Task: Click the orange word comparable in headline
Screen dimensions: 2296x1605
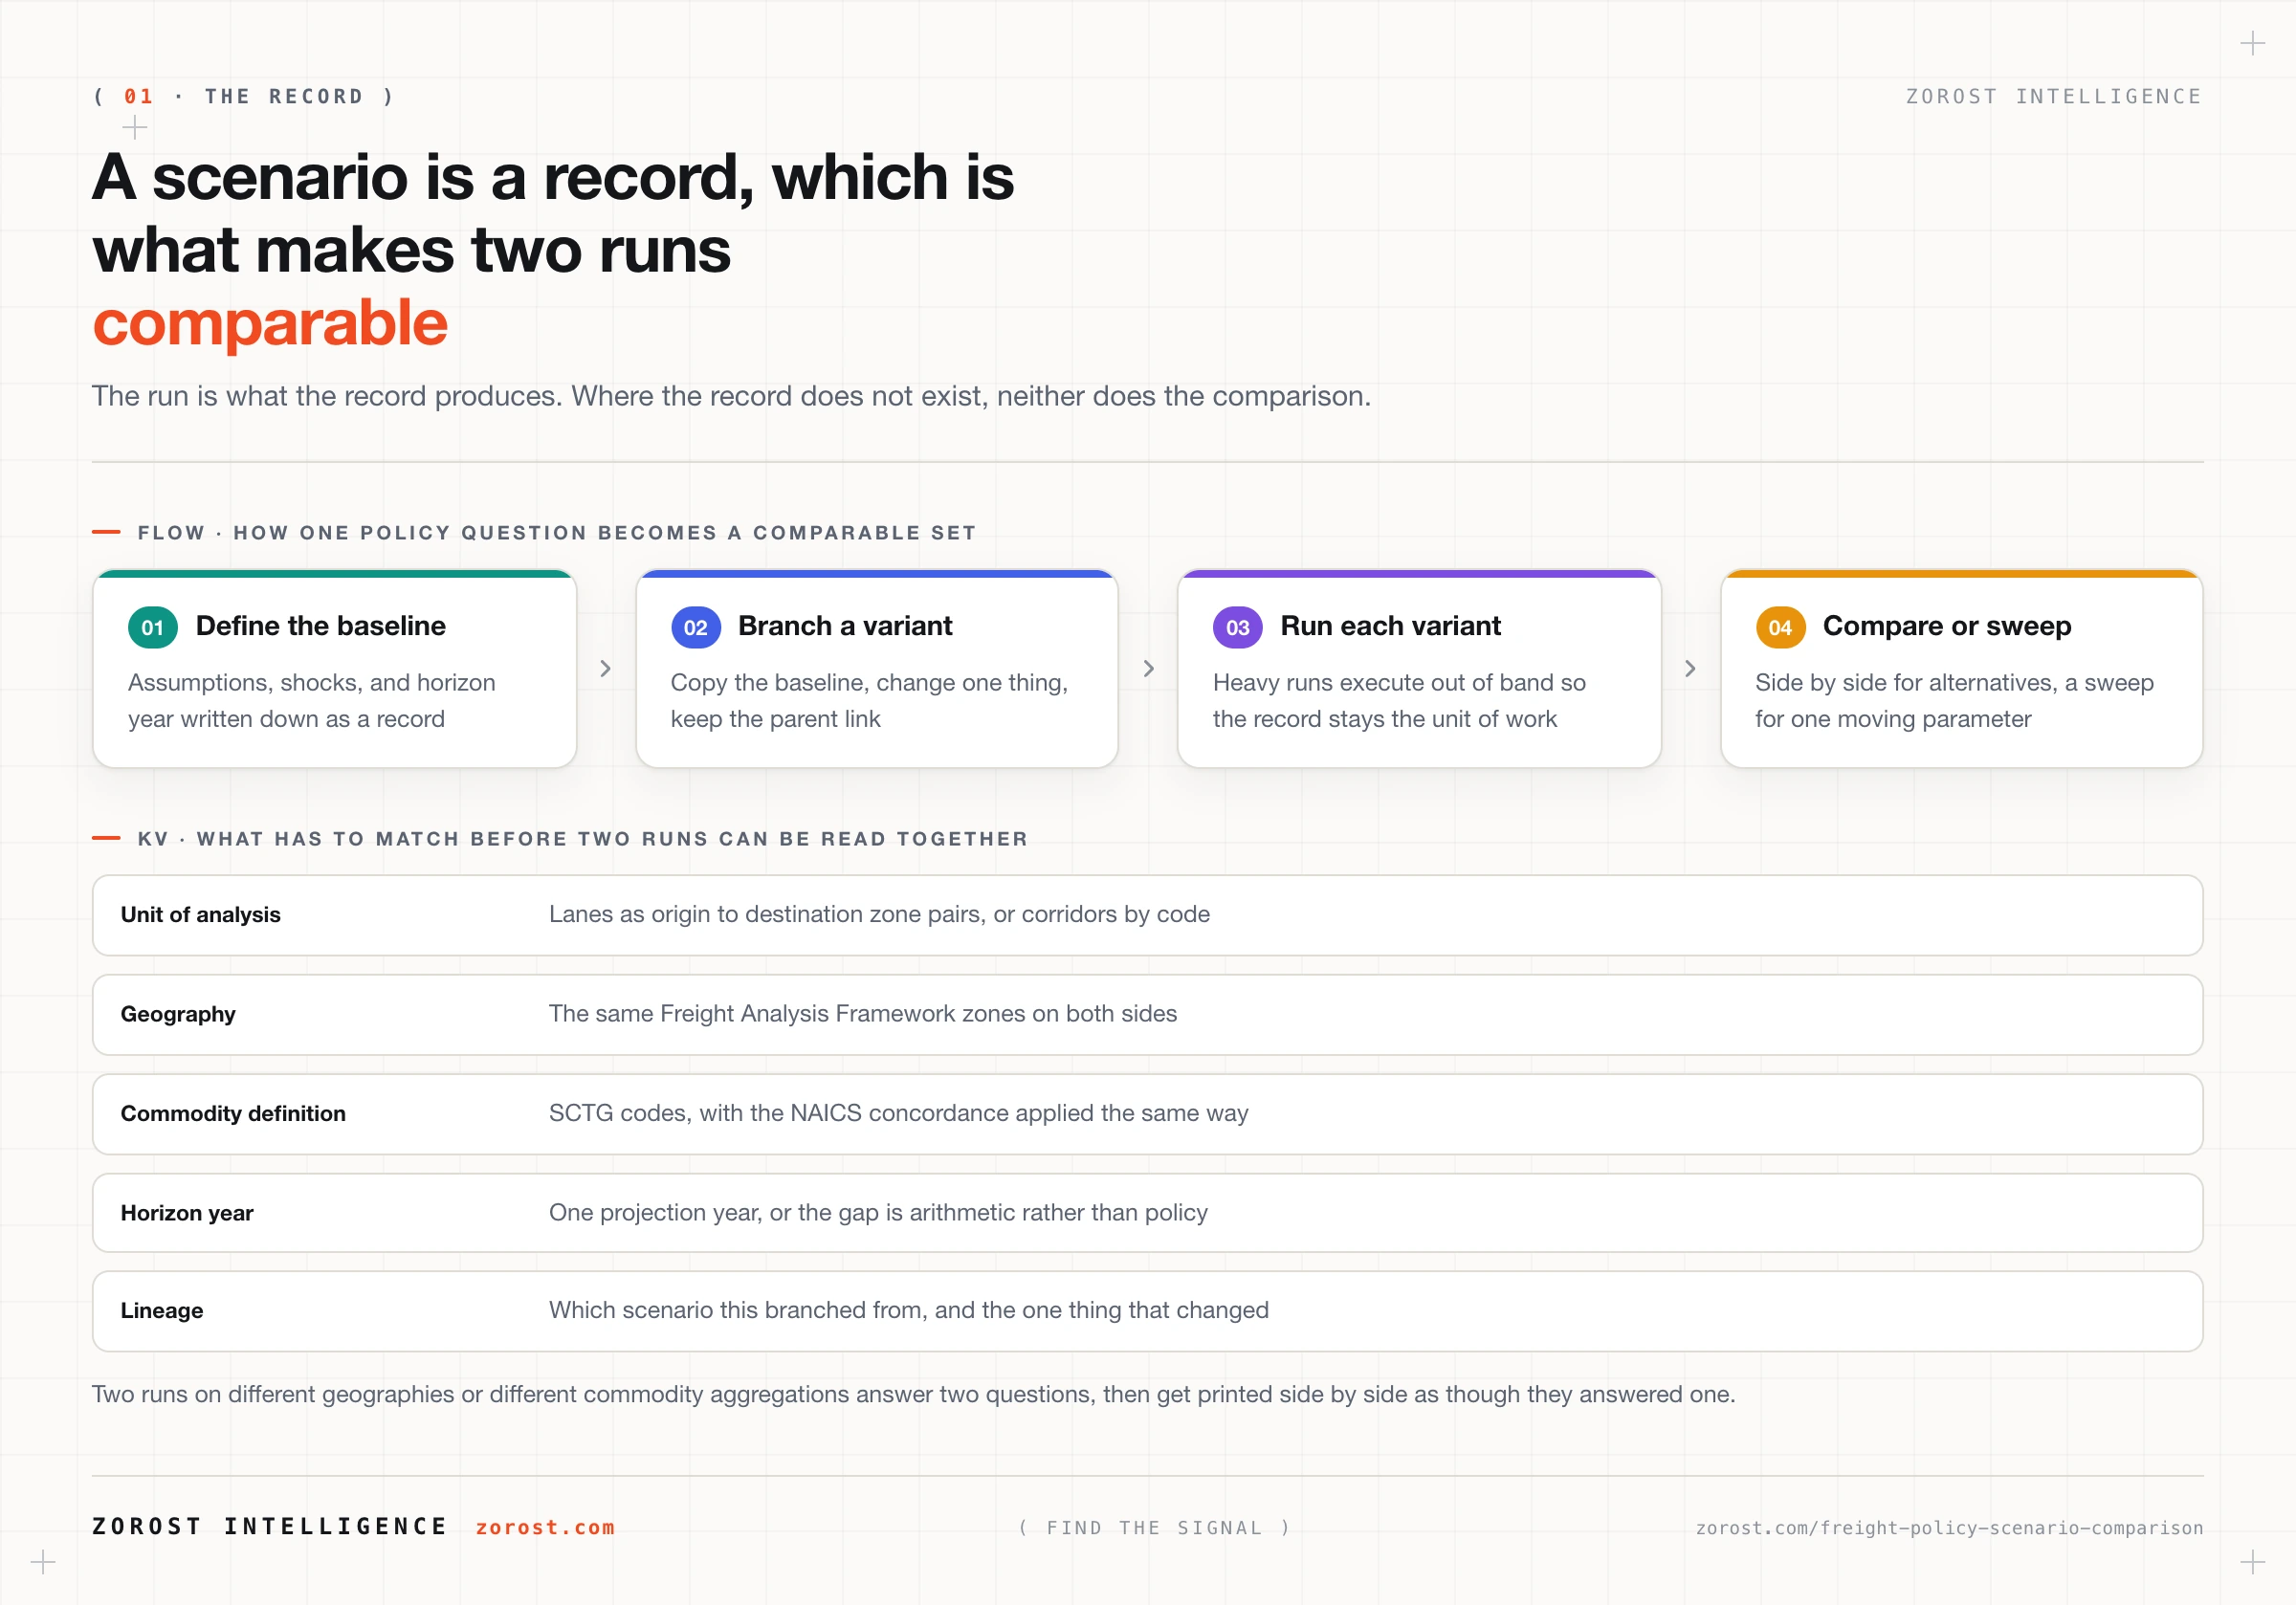Action: 270,323
